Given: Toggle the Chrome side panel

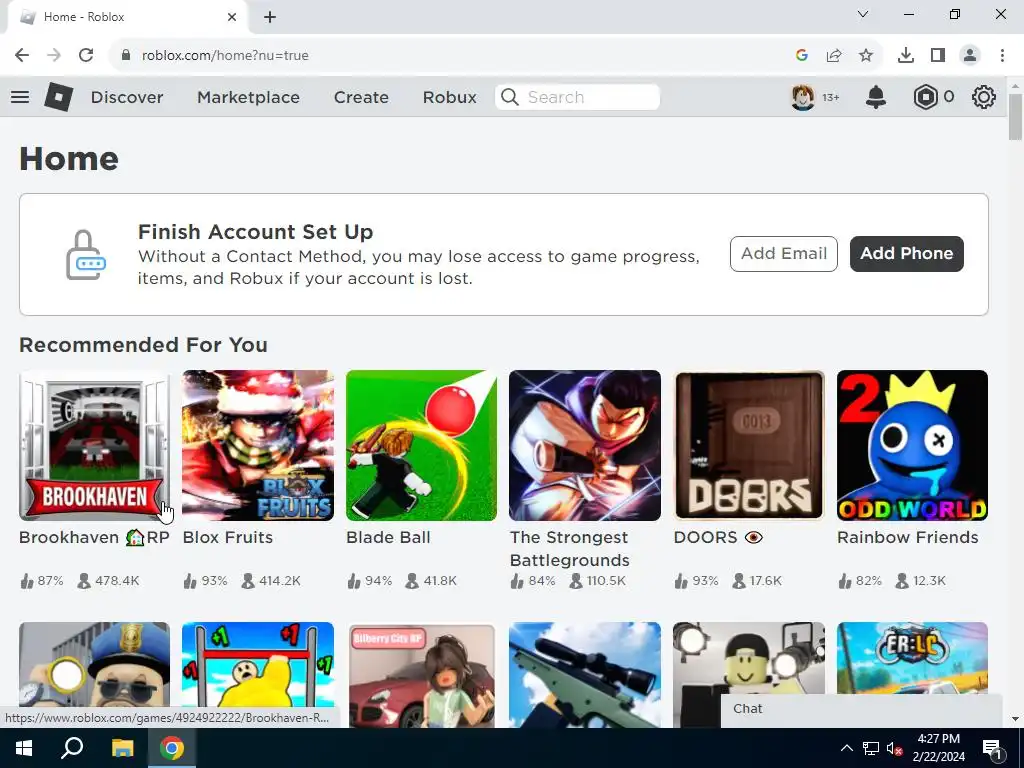Looking at the screenshot, I should click(x=938, y=56).
